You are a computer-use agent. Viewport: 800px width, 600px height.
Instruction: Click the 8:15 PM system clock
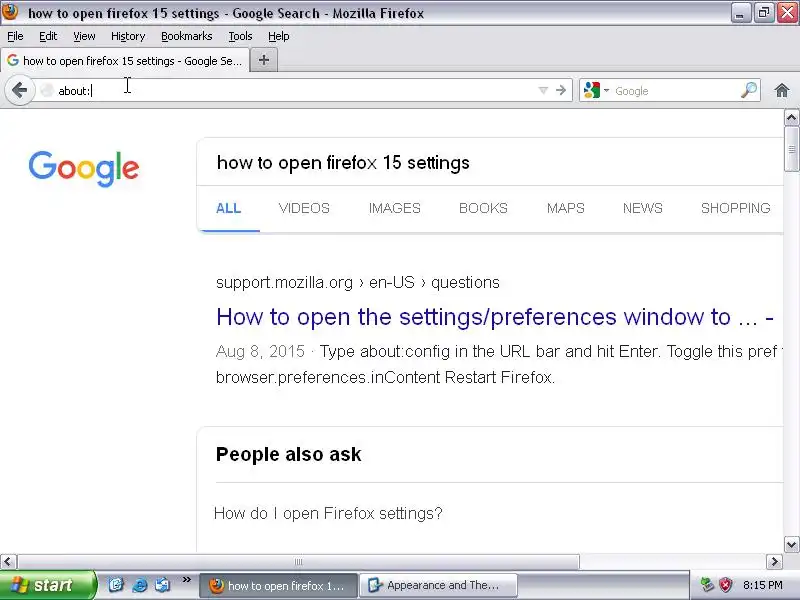(x=763, y=585)
